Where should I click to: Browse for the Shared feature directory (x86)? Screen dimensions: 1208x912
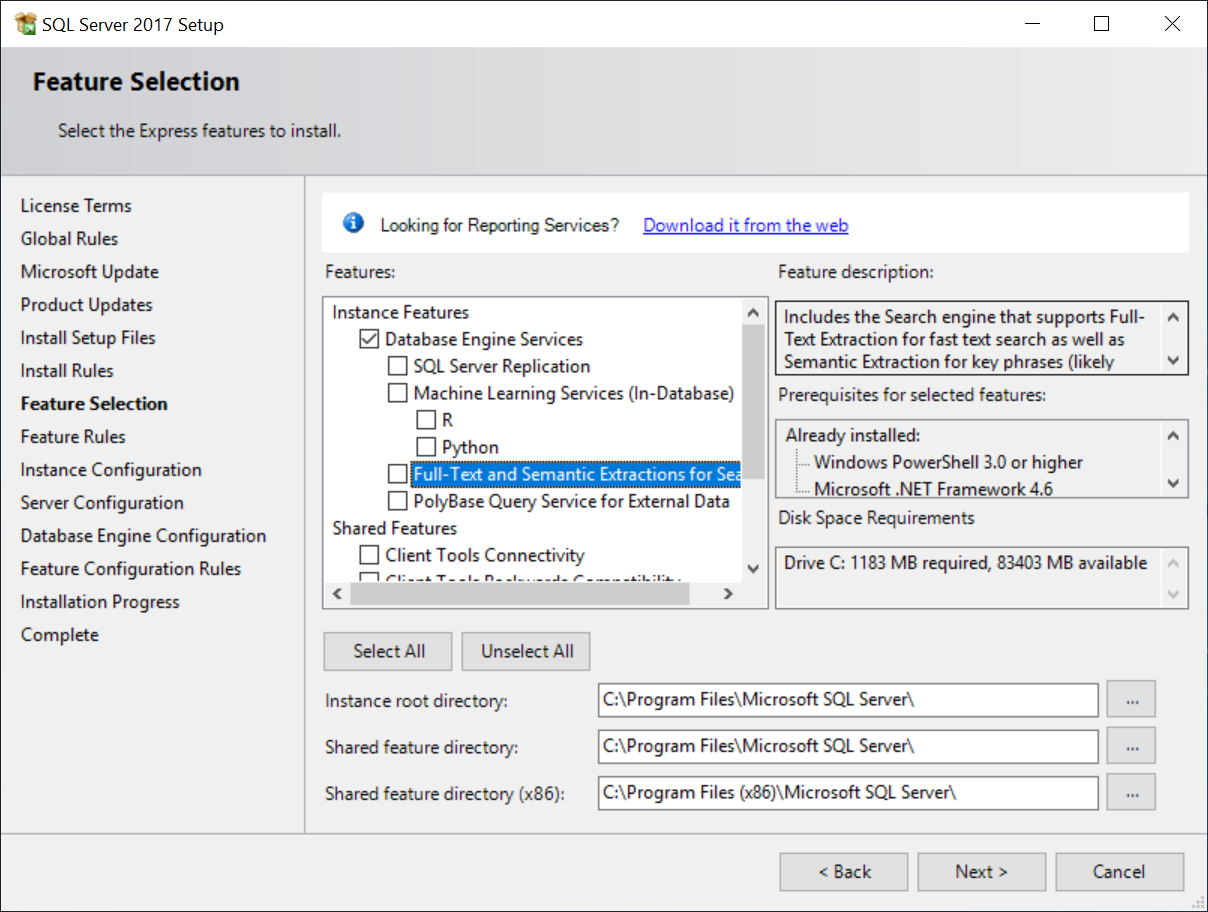pyautogui.click(x=1131, y=792)
